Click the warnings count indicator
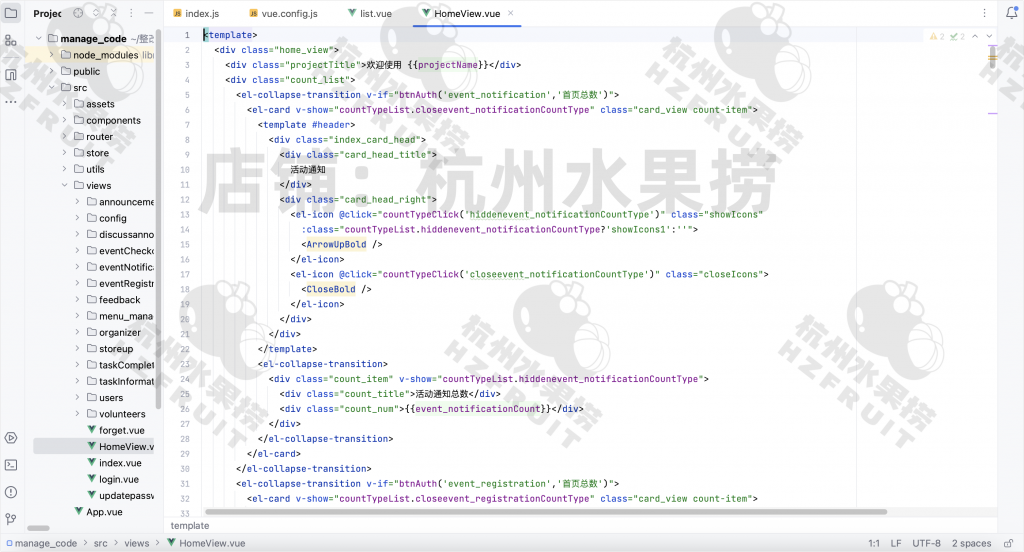The width and height of the screenshot is (1024, 552). (937, 37)
